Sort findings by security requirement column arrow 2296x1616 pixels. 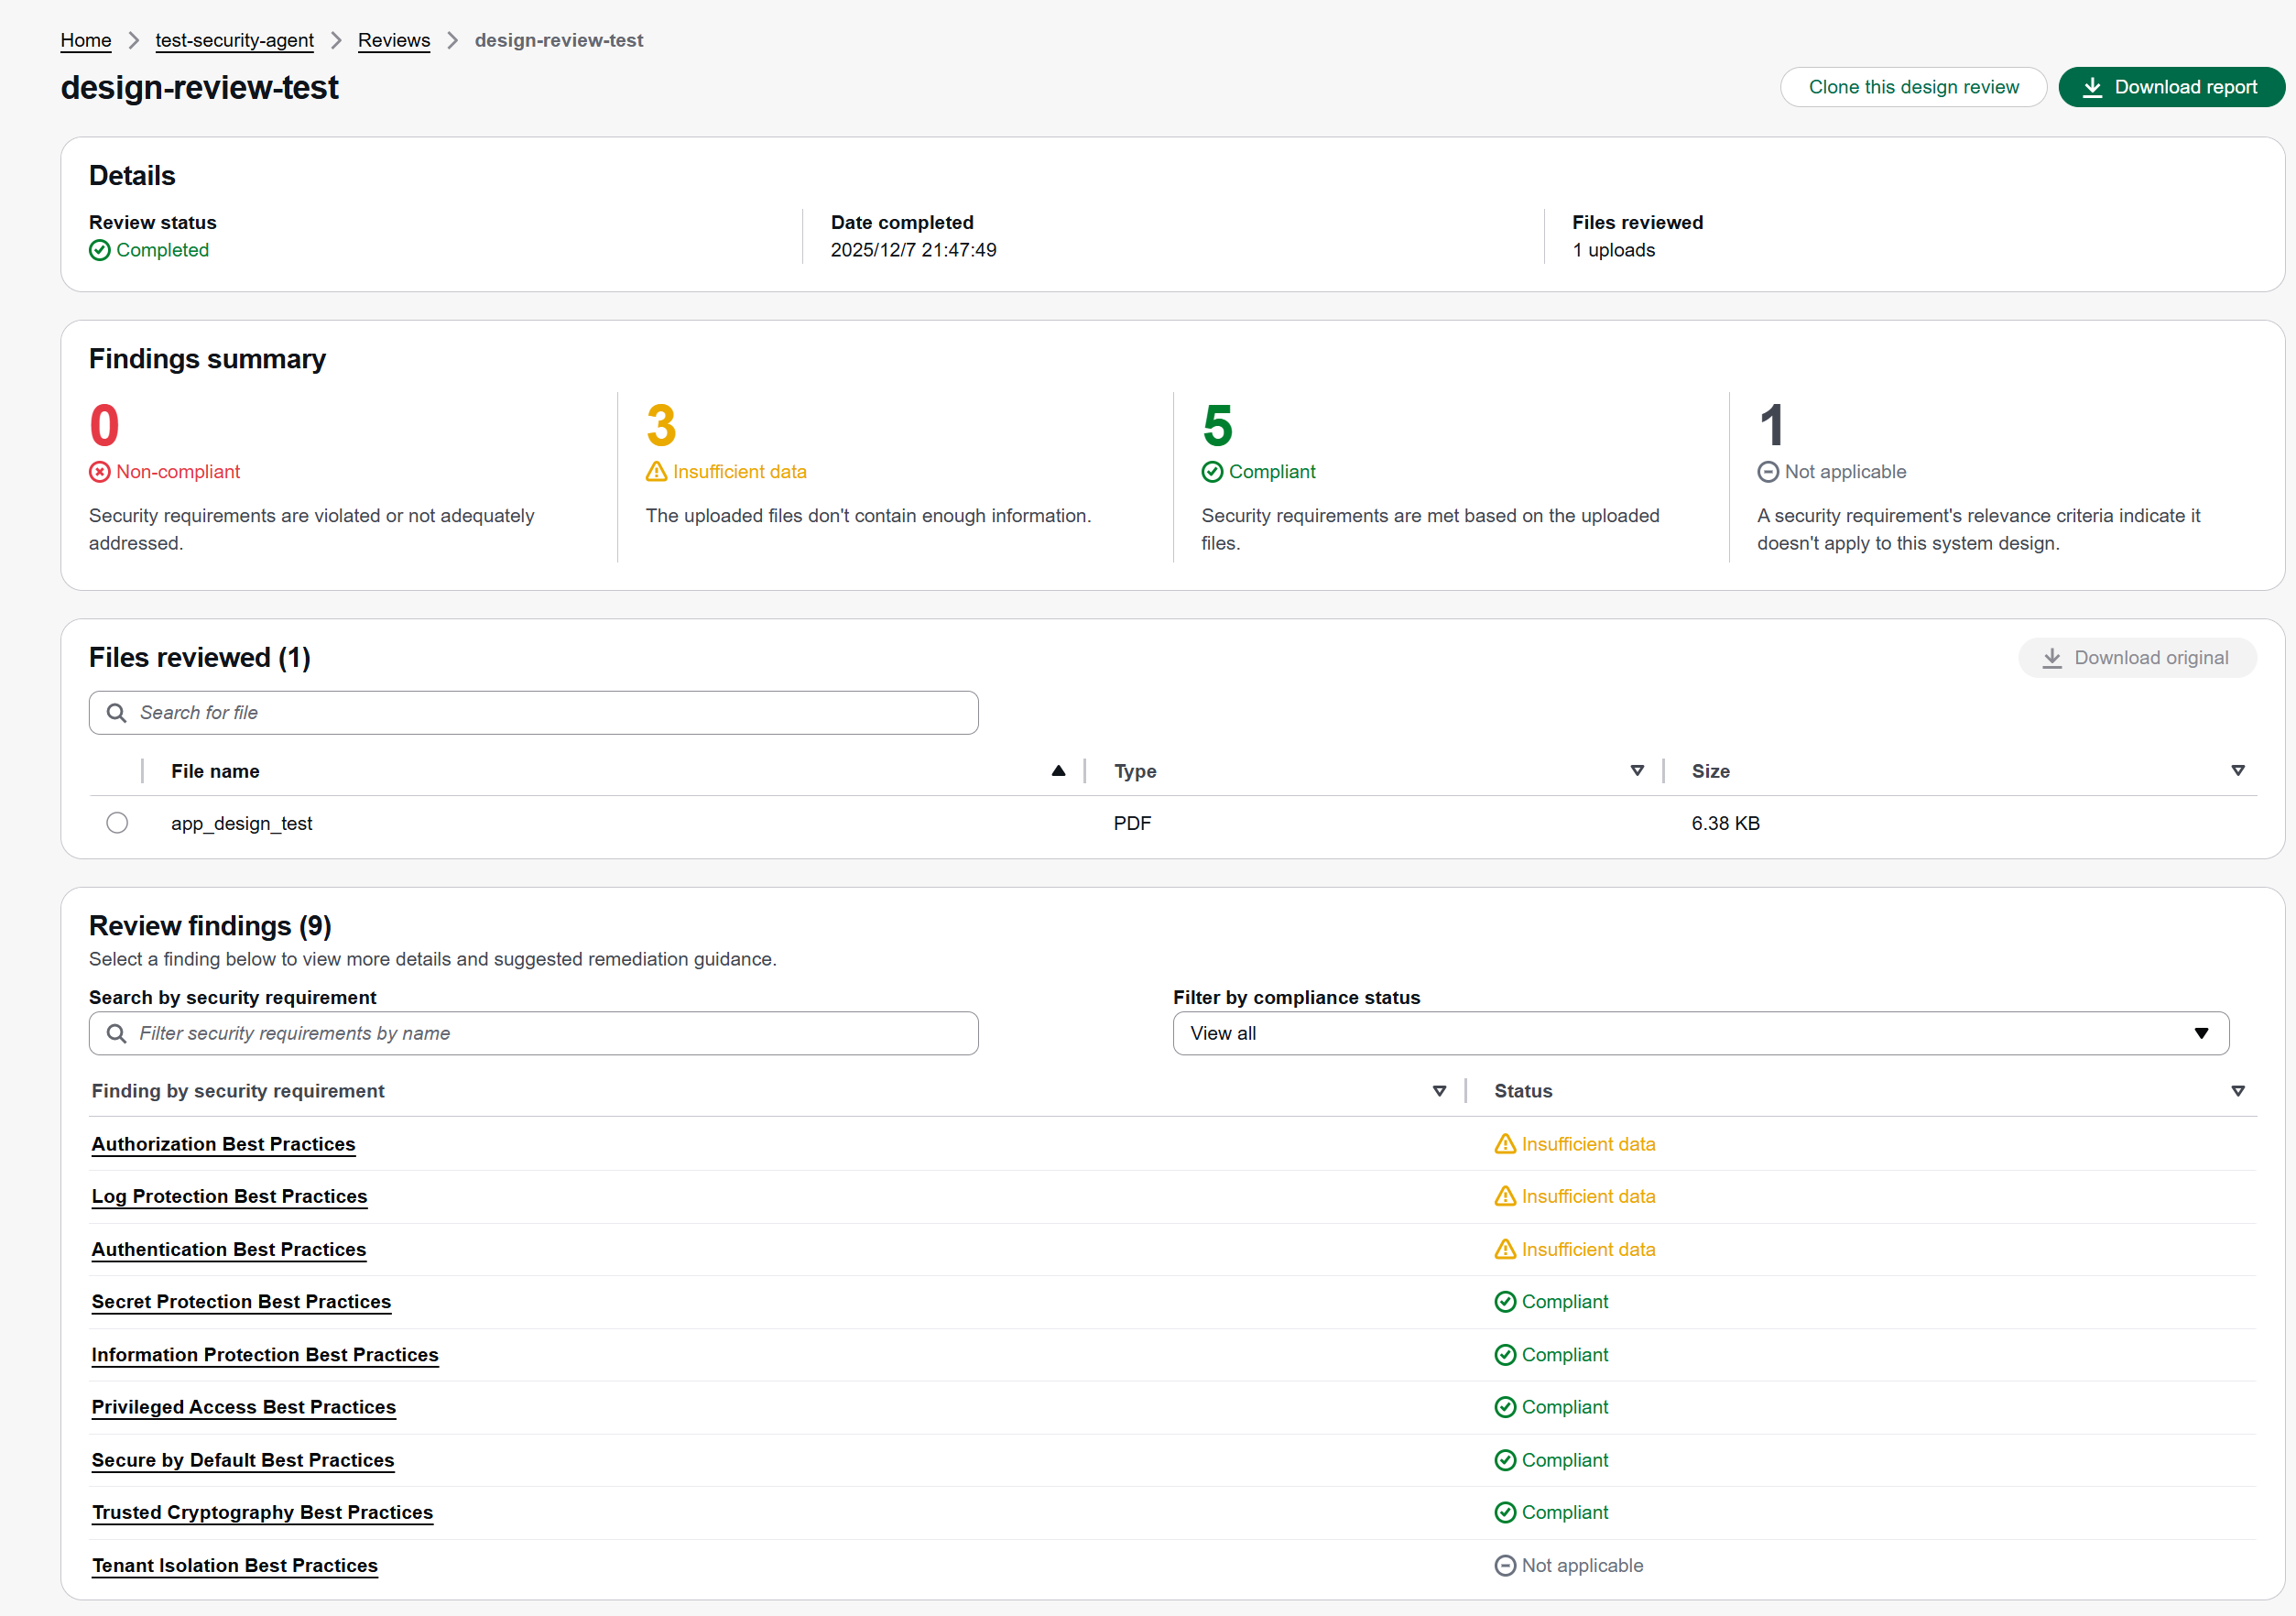pos(1439,1091)
